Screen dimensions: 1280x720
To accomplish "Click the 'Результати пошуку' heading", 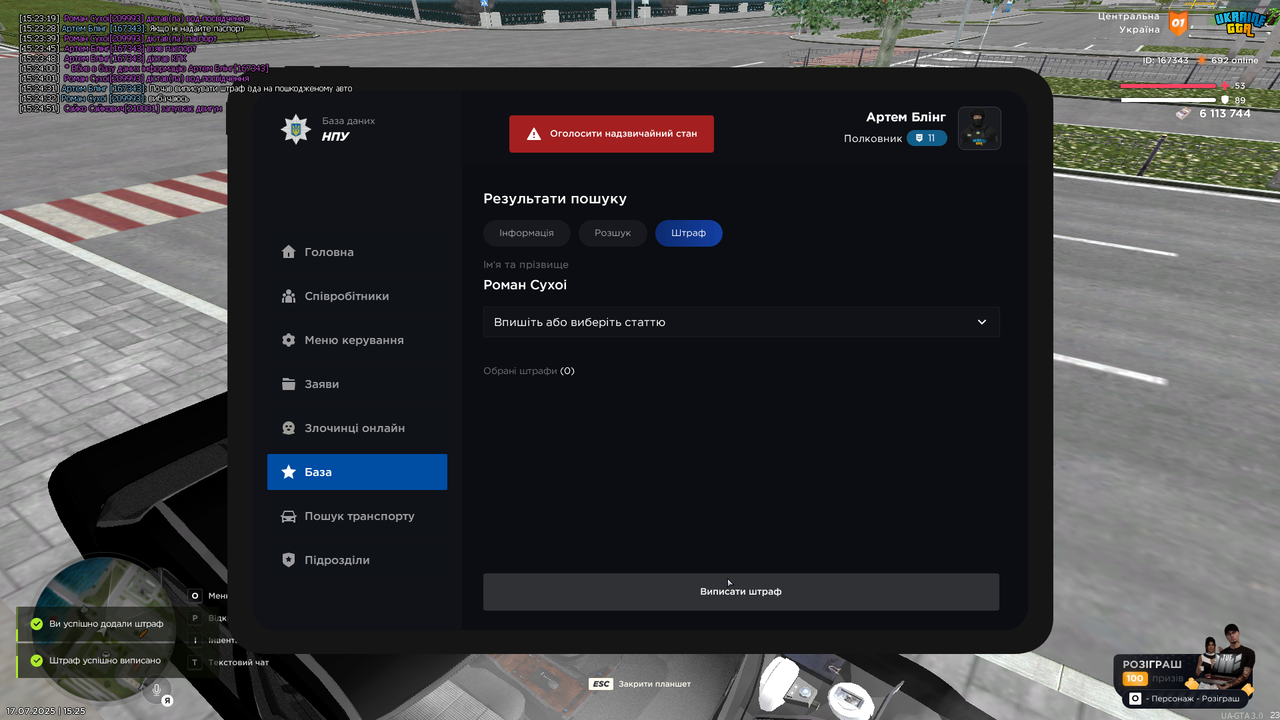I will (x=555, y=199).
